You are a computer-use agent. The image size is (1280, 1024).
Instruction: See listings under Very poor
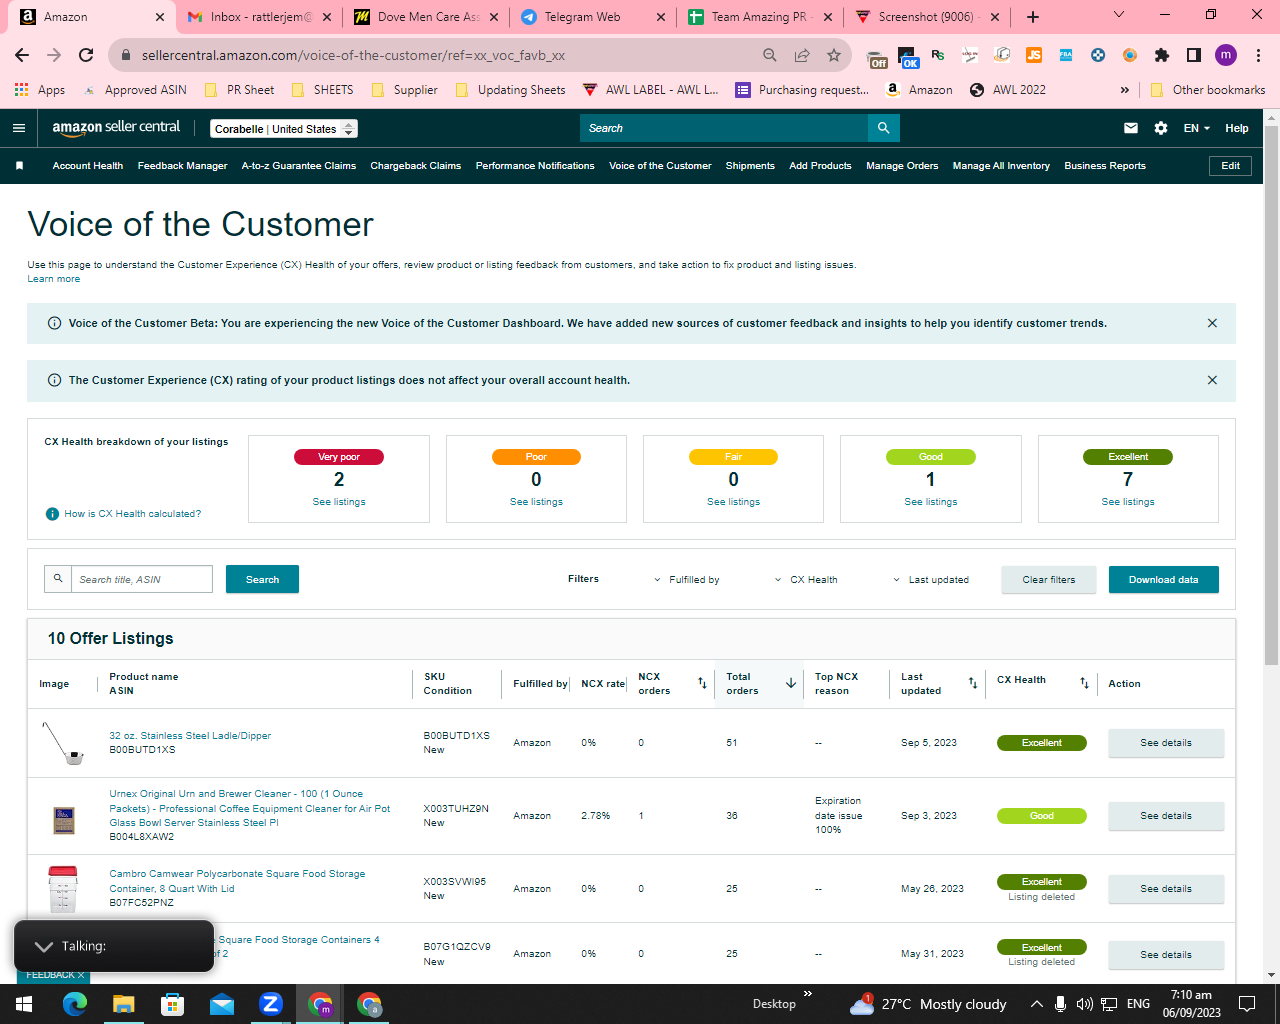coord(339,502)
